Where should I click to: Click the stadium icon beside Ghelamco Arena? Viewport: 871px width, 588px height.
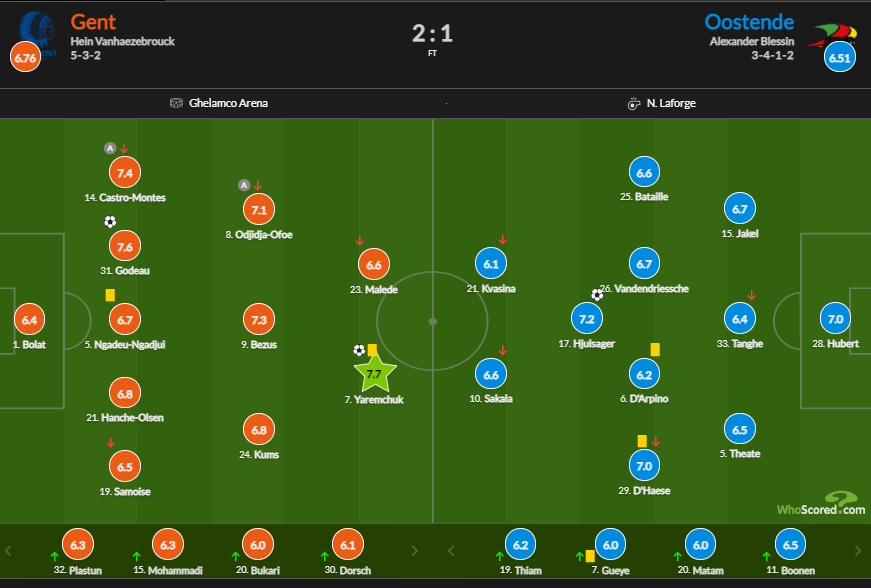177,103
